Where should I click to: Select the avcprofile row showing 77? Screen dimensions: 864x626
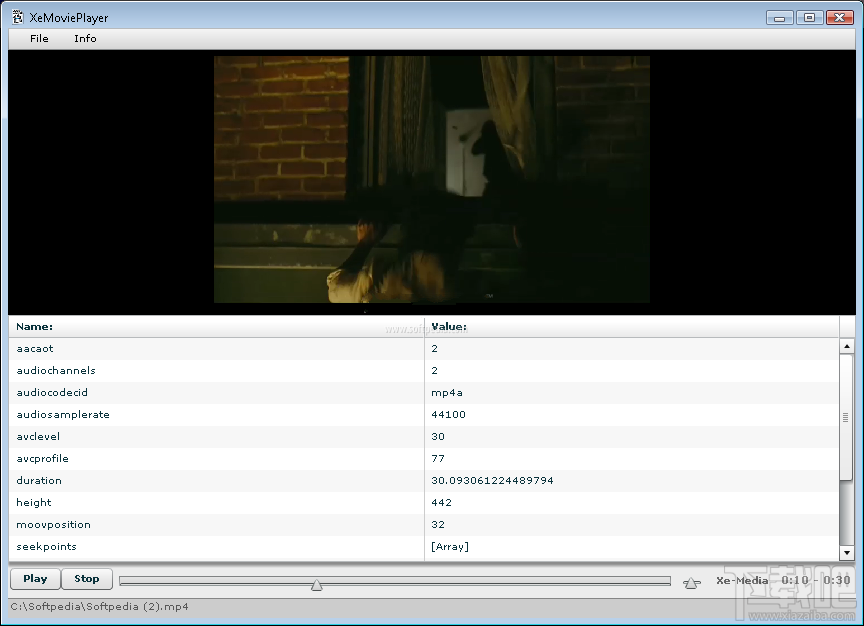point(200,458)
